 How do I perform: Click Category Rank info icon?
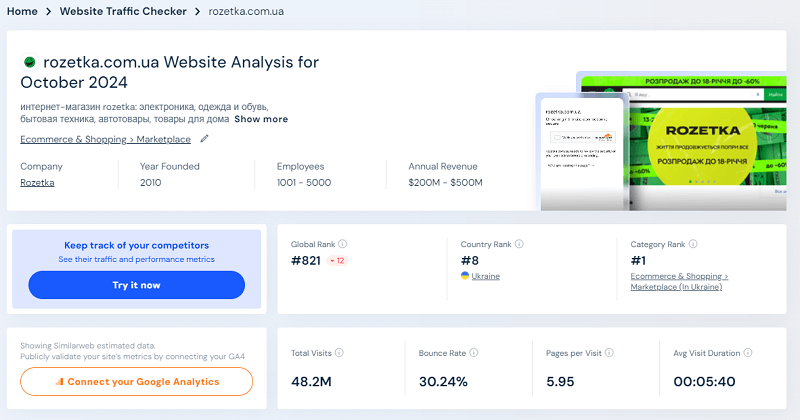click(693, 244)
